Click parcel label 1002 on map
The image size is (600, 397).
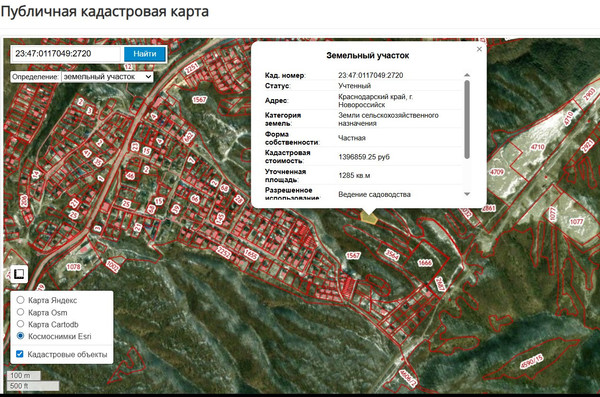tap(112, 265)
